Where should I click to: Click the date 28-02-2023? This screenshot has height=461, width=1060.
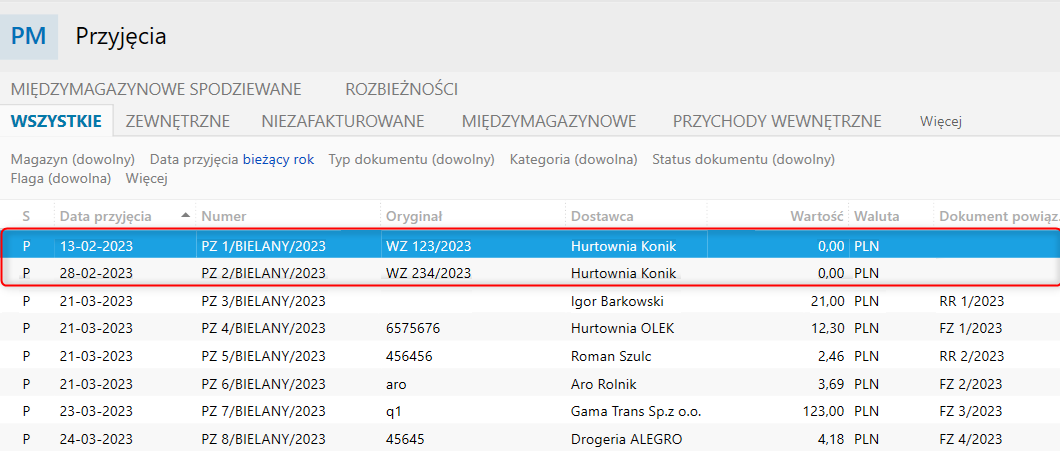coord(96,274)
